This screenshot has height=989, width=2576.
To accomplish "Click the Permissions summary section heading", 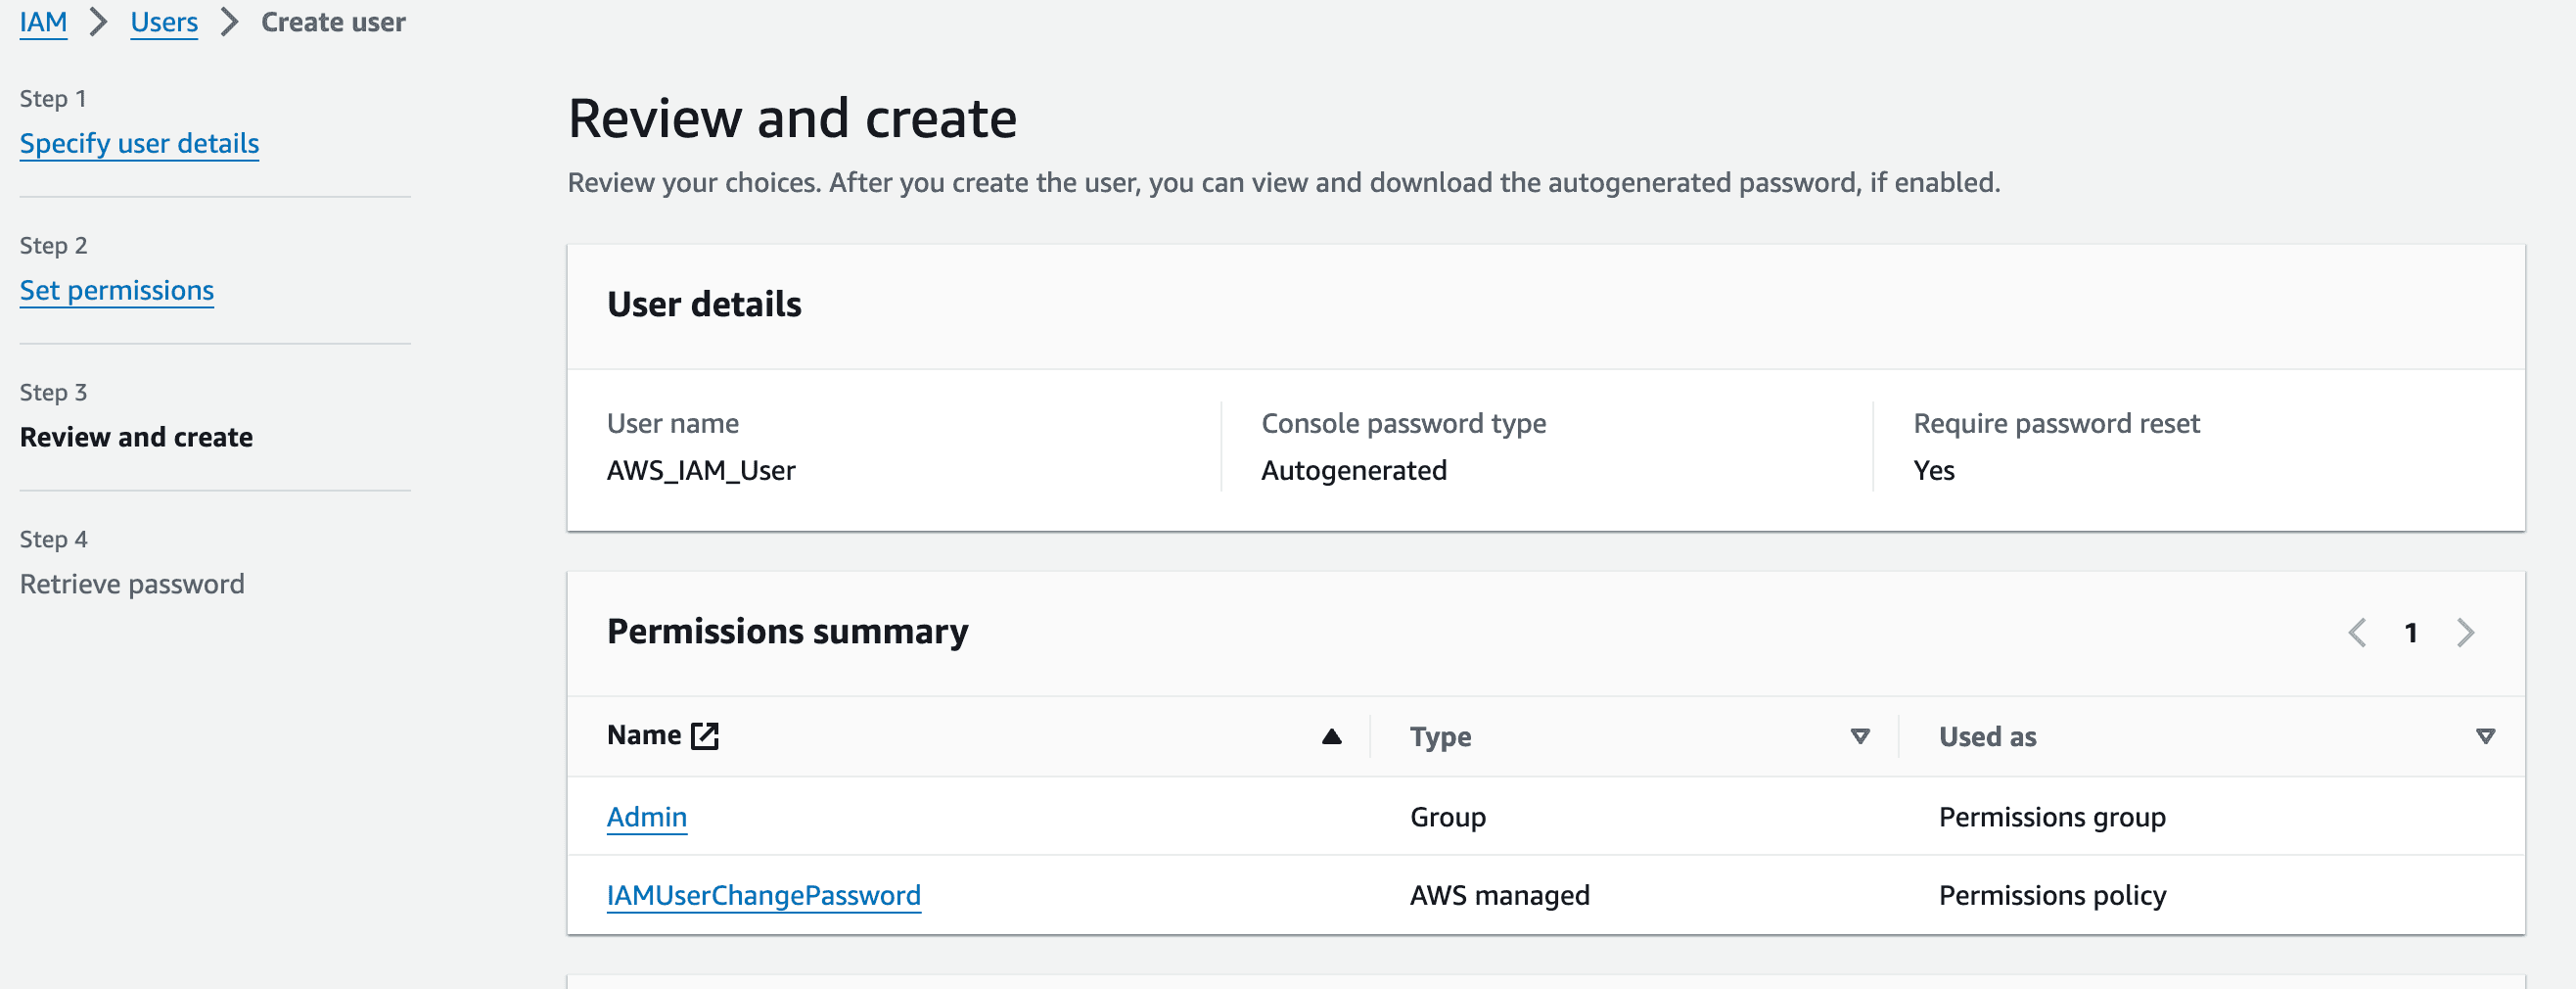I will click(x=788, y=631).
